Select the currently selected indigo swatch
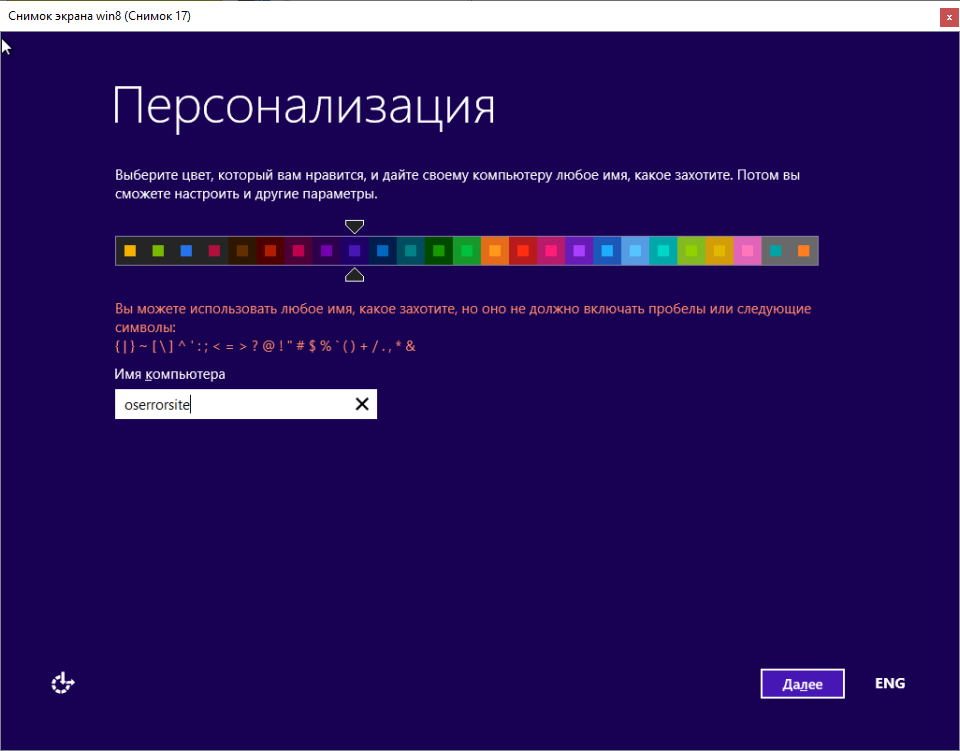 click(x=354, y=251)
